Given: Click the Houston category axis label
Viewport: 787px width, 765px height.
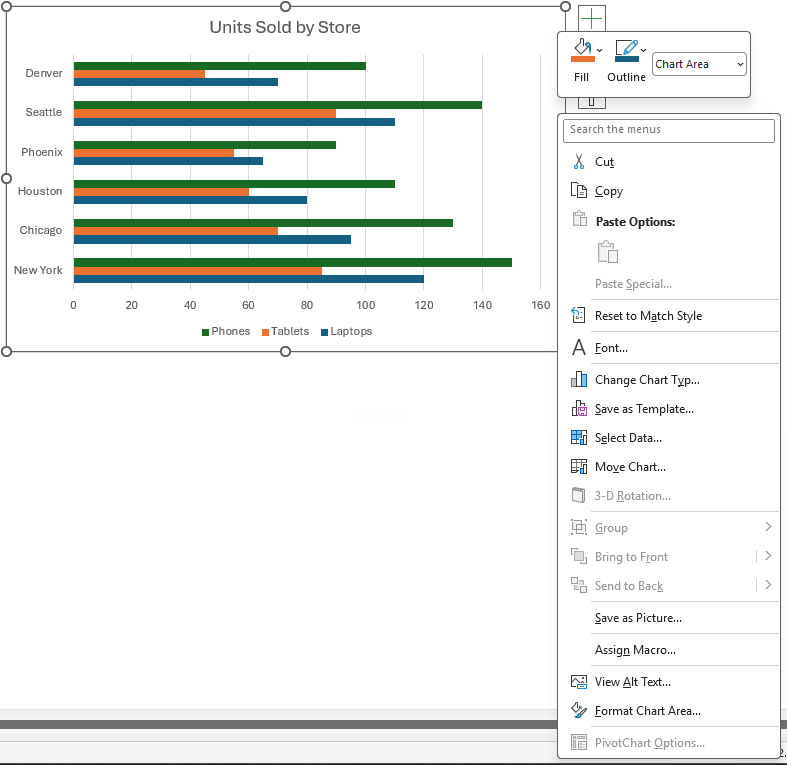Looking at the screenshot, I should [x=40, y=191].
